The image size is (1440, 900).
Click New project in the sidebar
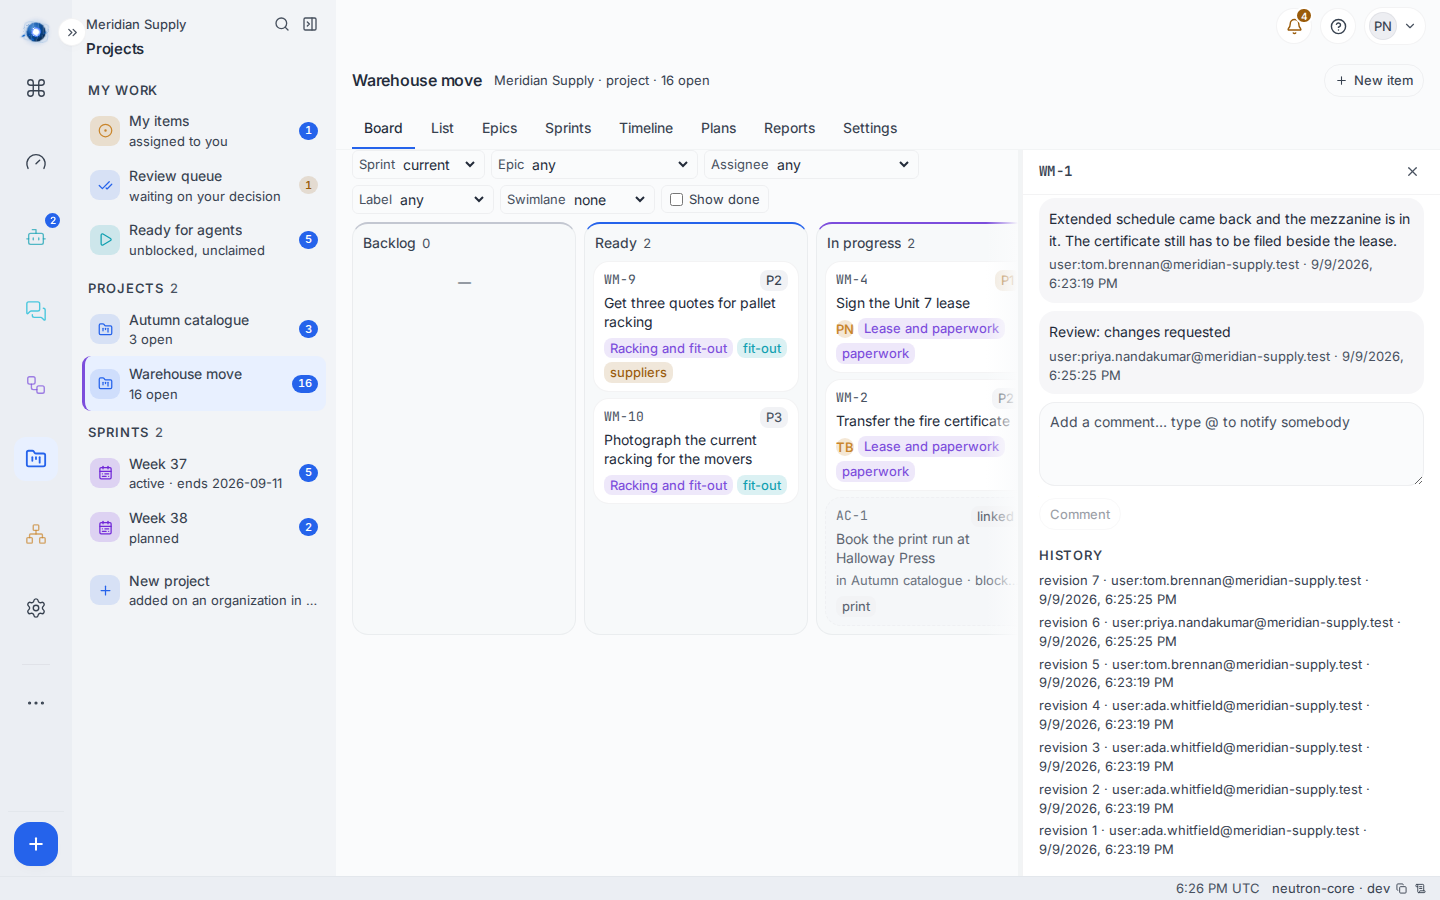coord(204,590)
